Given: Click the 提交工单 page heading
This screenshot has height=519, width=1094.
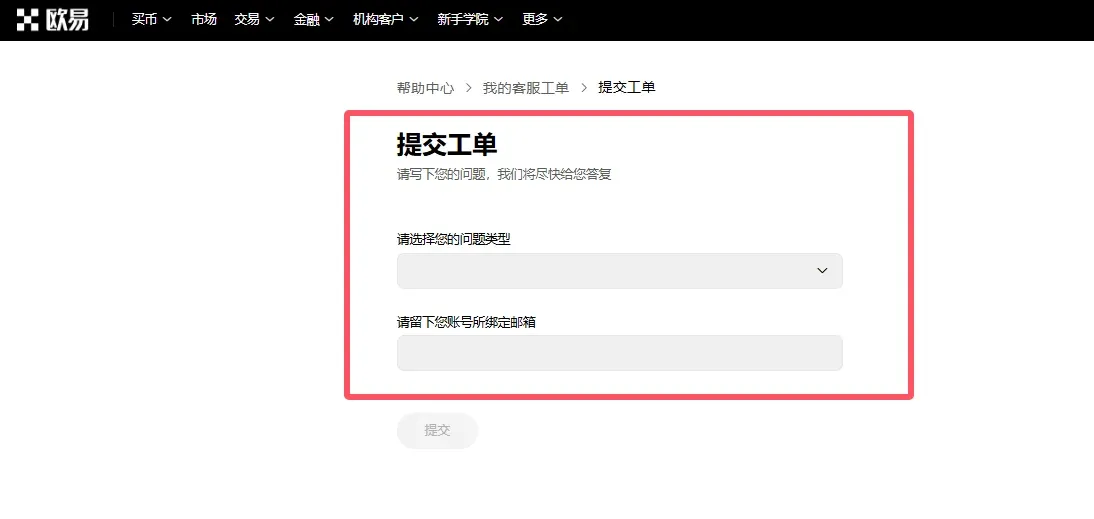Looking at the screenshot, I should point(447,144).
